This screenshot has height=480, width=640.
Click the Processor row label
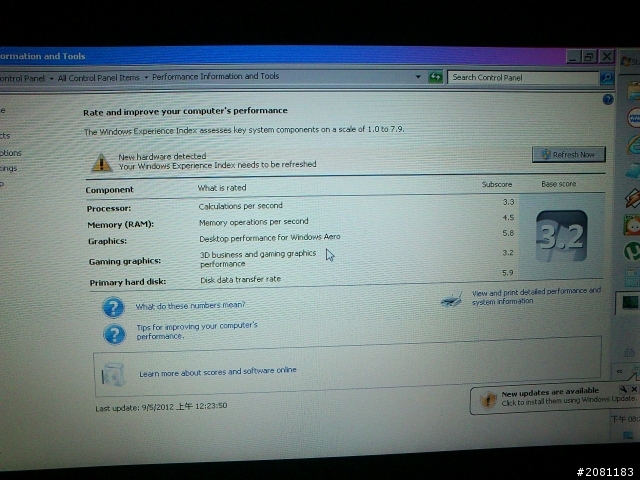pos(109,209)
